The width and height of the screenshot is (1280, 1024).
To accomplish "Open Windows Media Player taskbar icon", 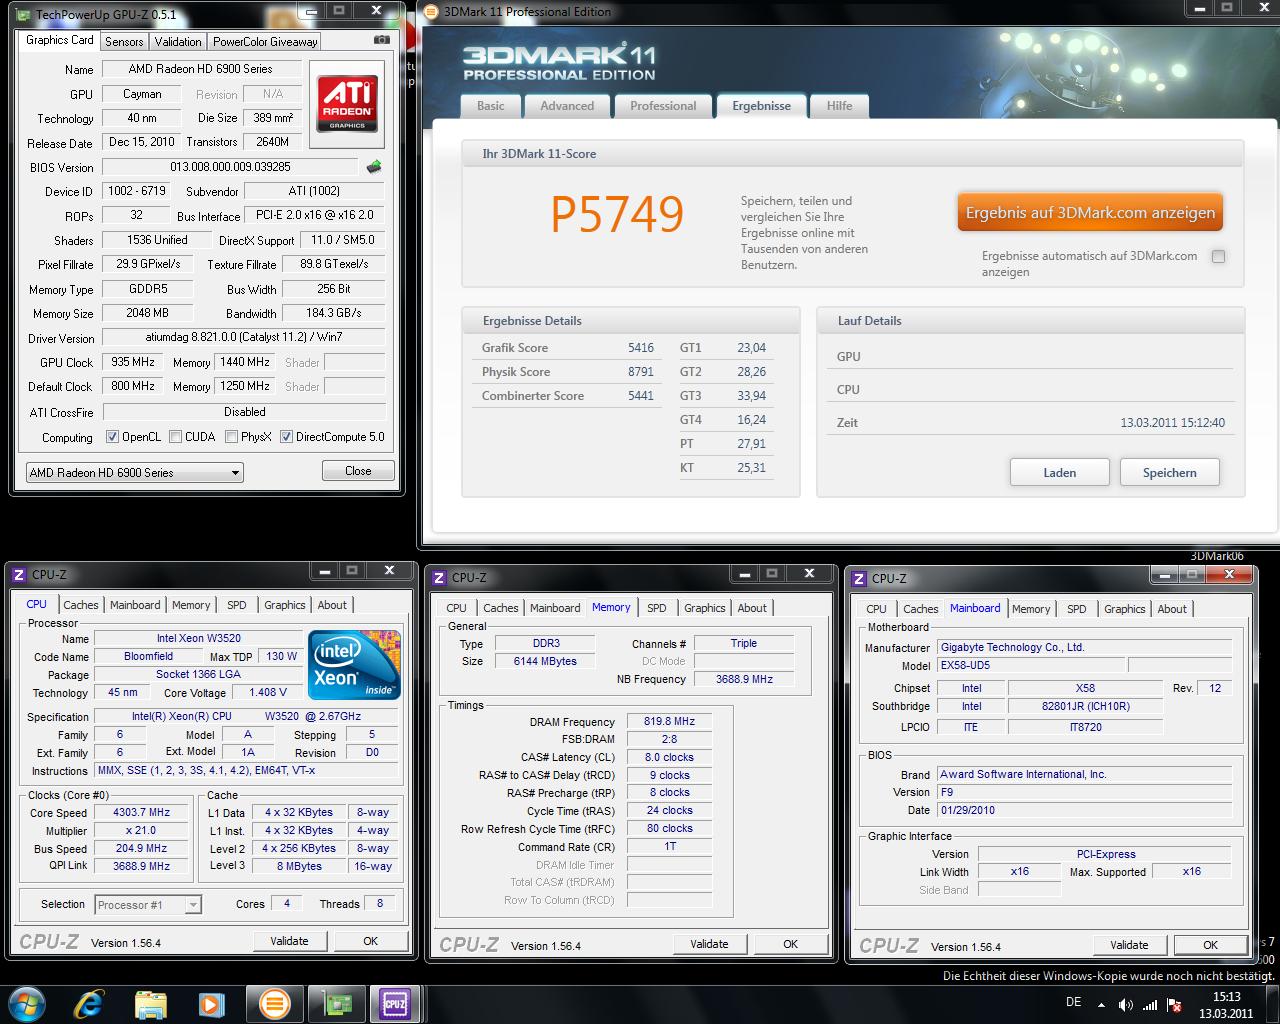I will [x=210, y=1003].
